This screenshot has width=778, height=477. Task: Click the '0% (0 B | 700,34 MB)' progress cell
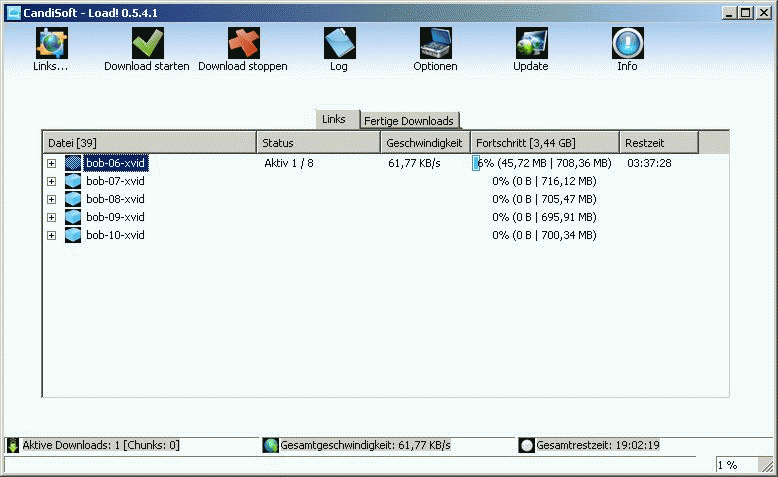click(x=544, y=235)
